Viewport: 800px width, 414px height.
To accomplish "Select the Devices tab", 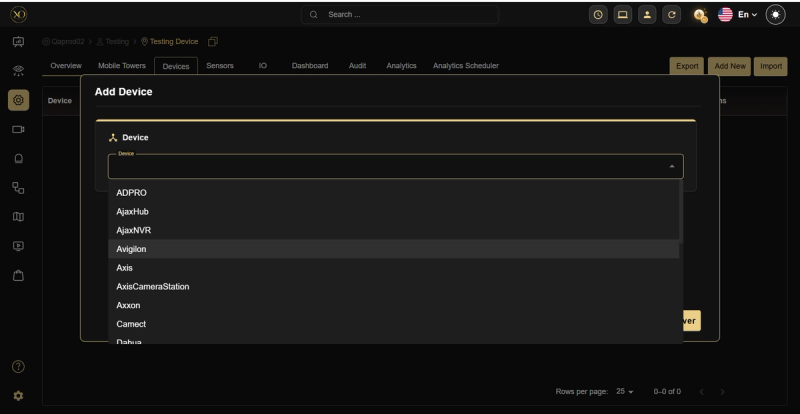I will click(x=176, y=66).
